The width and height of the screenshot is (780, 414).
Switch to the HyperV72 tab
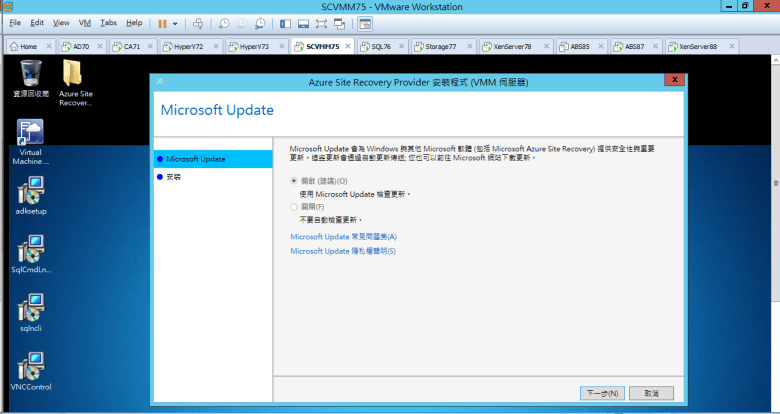186,46
